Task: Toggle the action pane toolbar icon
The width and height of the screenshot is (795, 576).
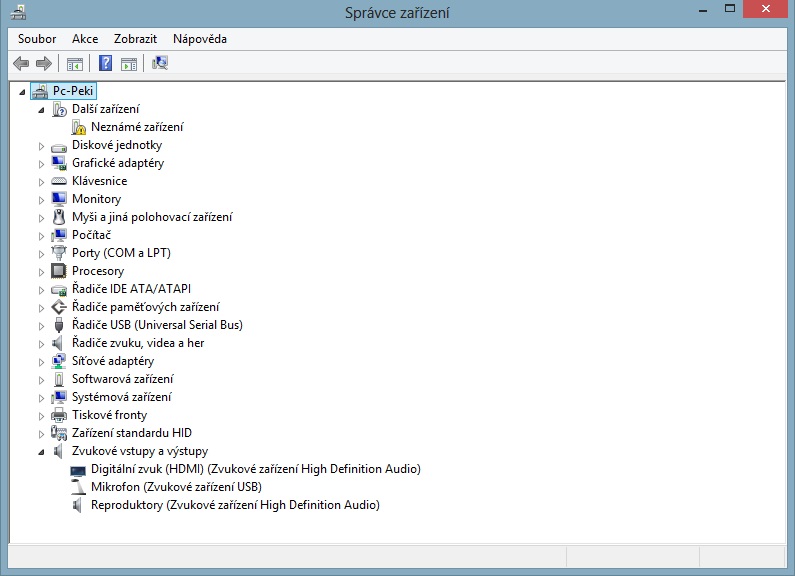Action: (129, 64)
